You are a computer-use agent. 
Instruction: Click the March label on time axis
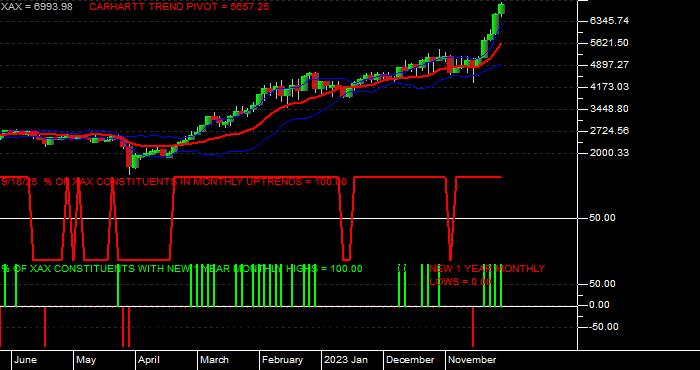pyautogui.click(x=214, y=360)
